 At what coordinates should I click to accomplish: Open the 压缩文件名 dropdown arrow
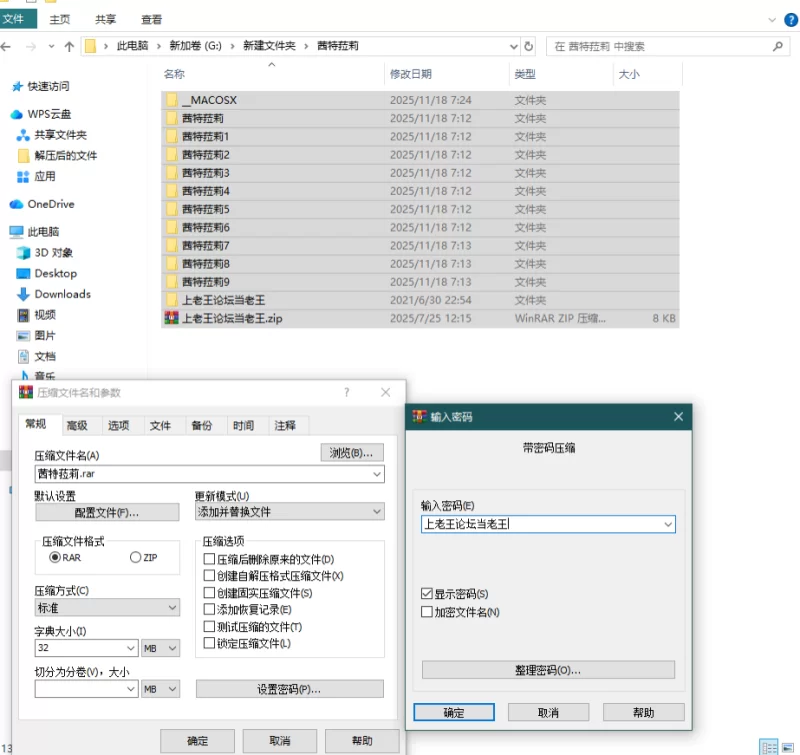click(x=377, y=474)
